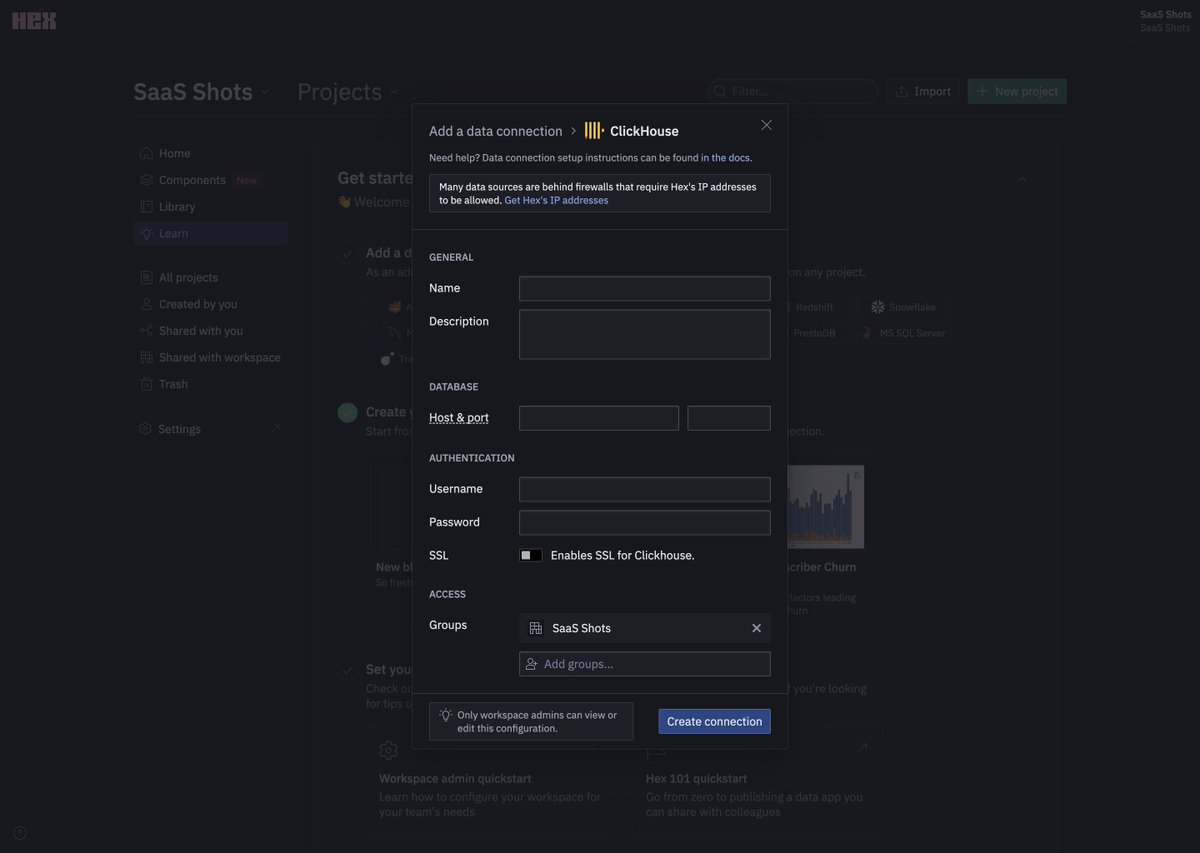The height and width of the screenshot is (853, 1200).
Task: Click the Create connection button
Action: click(714, 722)
